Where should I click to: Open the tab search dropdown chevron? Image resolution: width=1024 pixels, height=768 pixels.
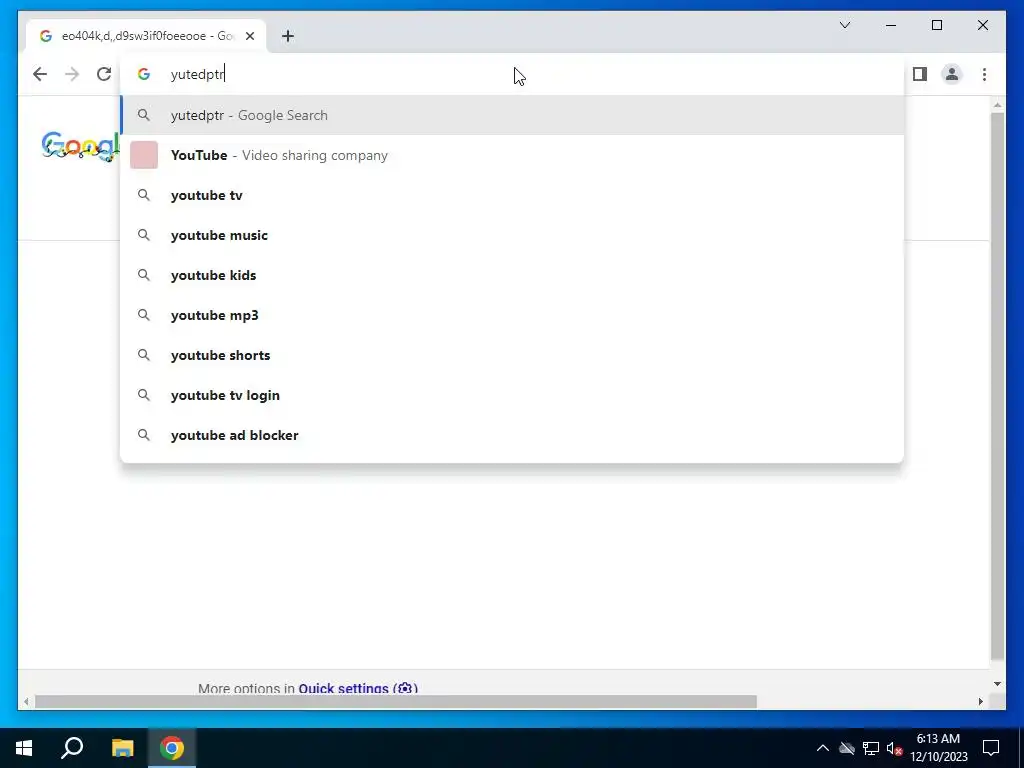(844, 25)
